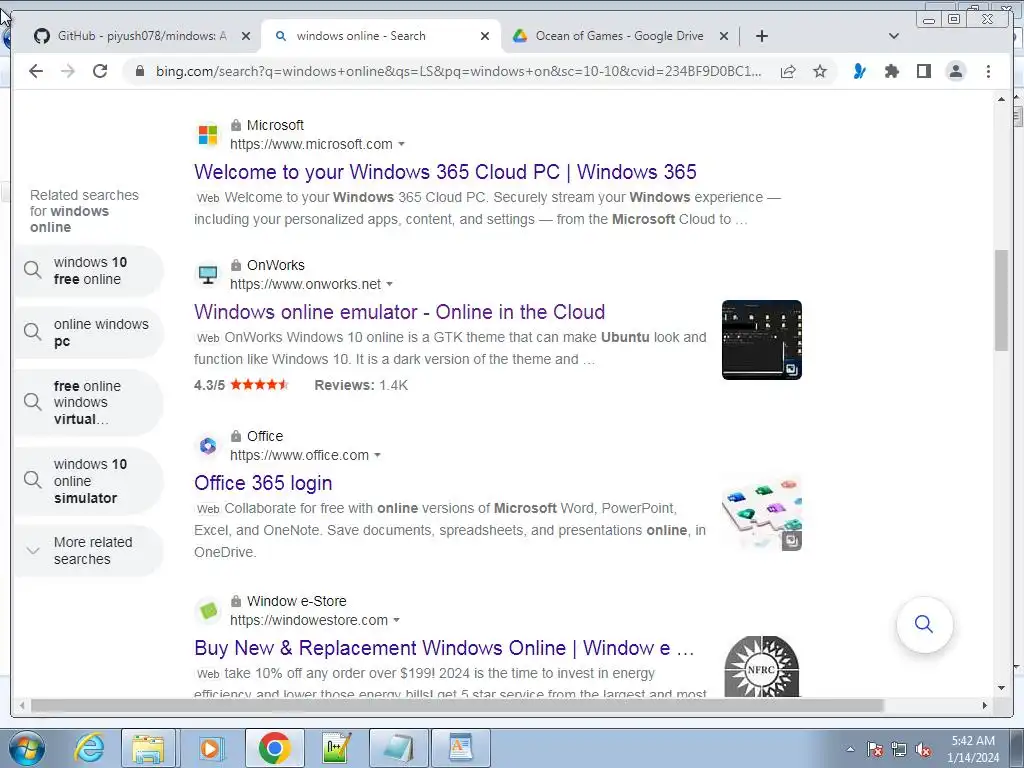This screenshot has width=1024, height=768.
Task: Click the Window e-Store green favicon
Action: 208,611
